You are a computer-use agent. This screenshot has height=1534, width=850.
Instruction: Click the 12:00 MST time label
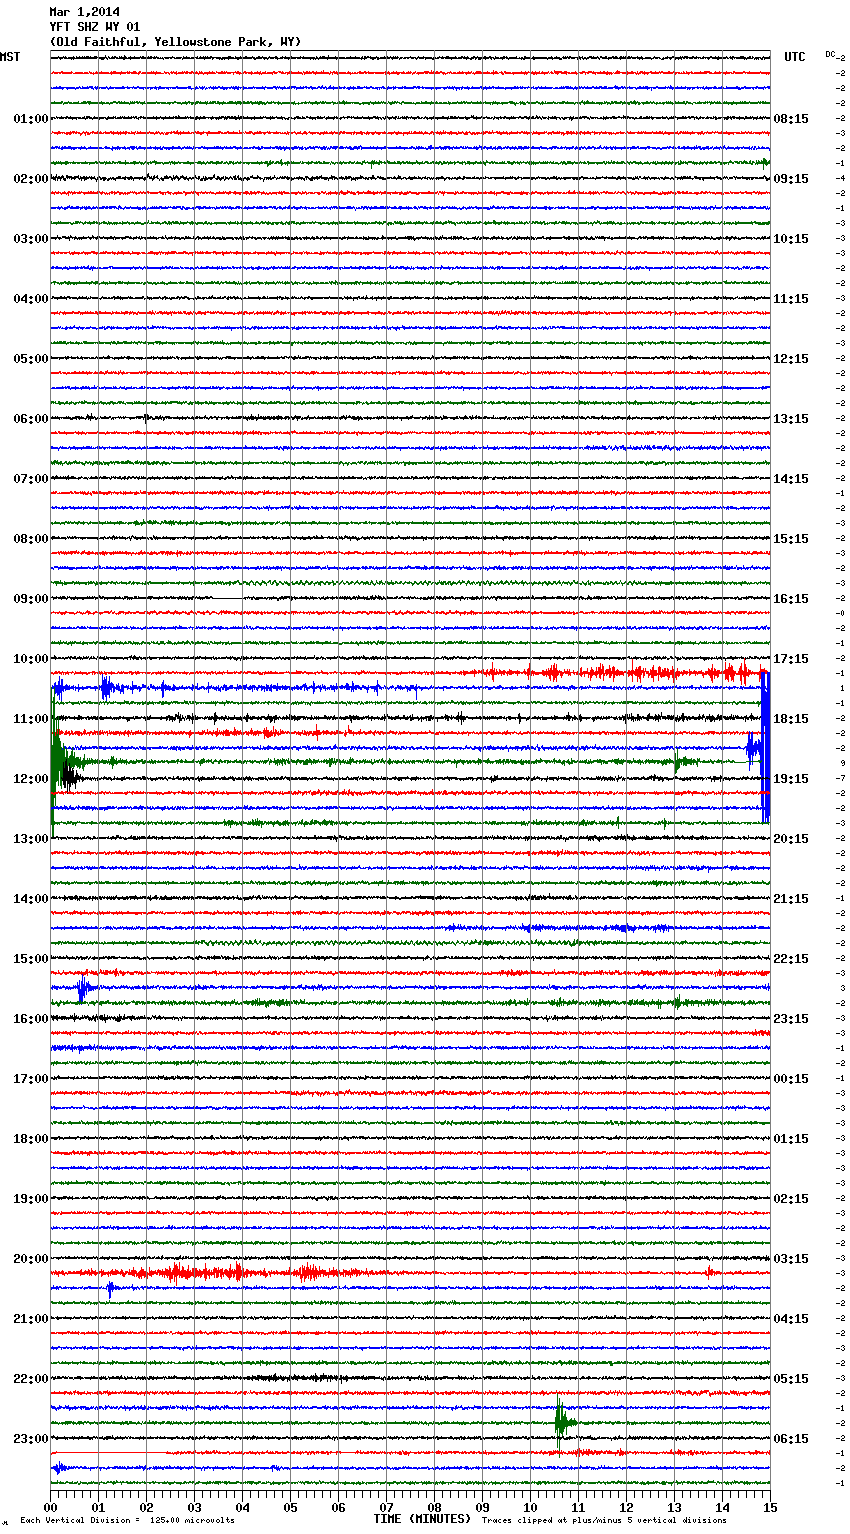click(x=31, y=779)
